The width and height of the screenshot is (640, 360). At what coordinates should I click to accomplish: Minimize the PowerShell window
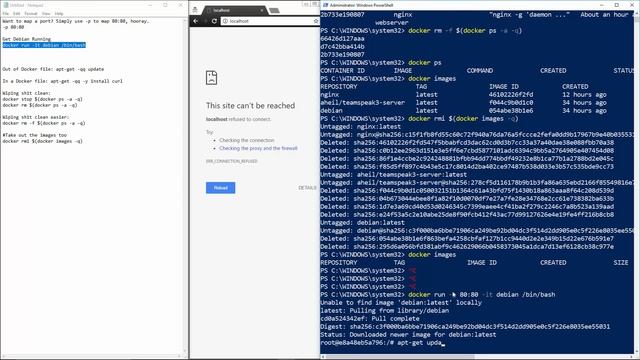602,5
